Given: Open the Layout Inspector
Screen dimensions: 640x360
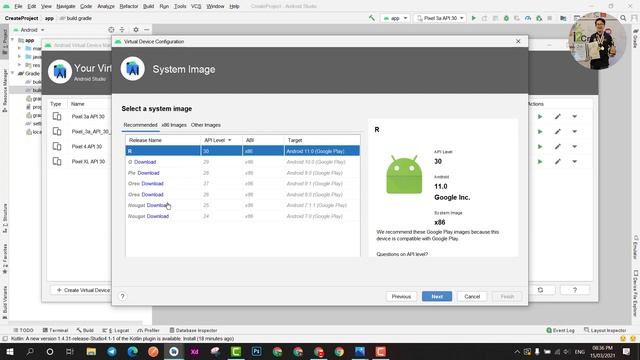Looking at the screenshot, I should tap(604, 330).
